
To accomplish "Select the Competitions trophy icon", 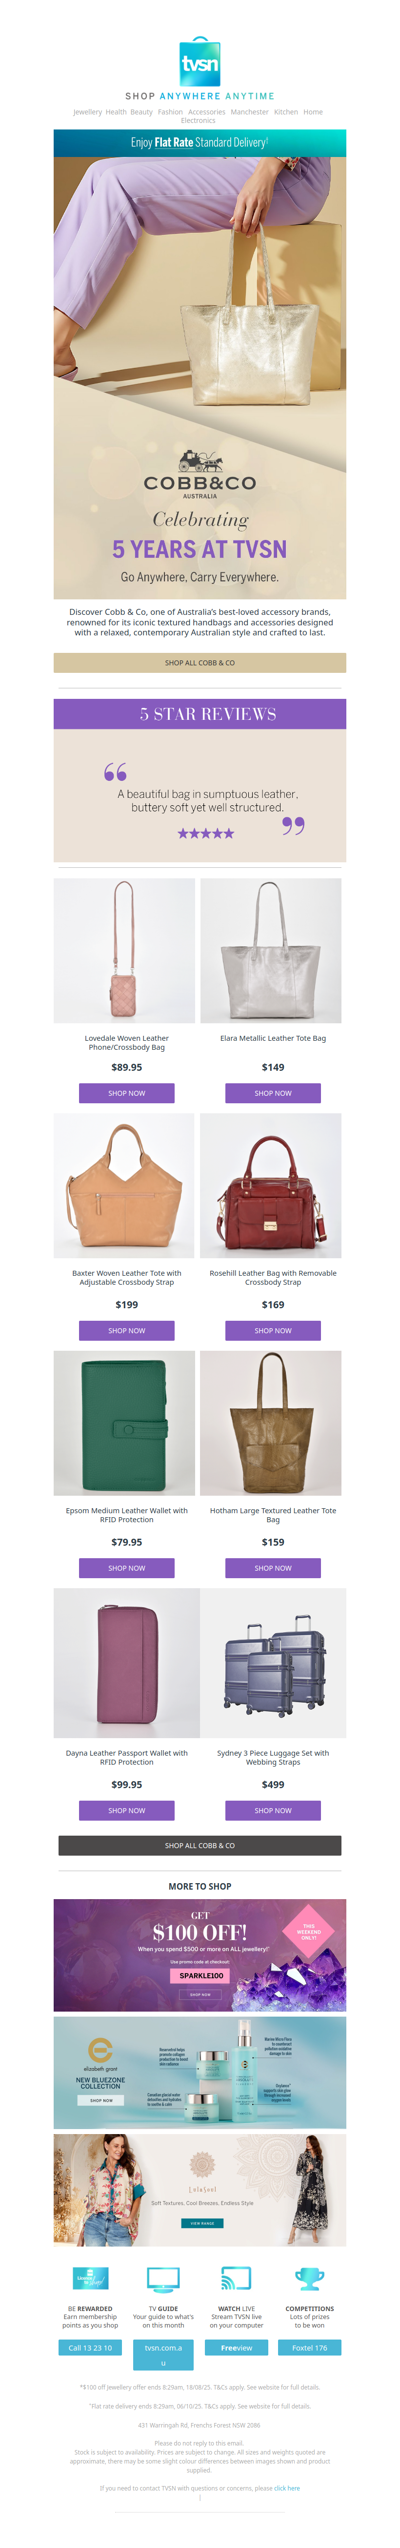I will pos(309,2279).
